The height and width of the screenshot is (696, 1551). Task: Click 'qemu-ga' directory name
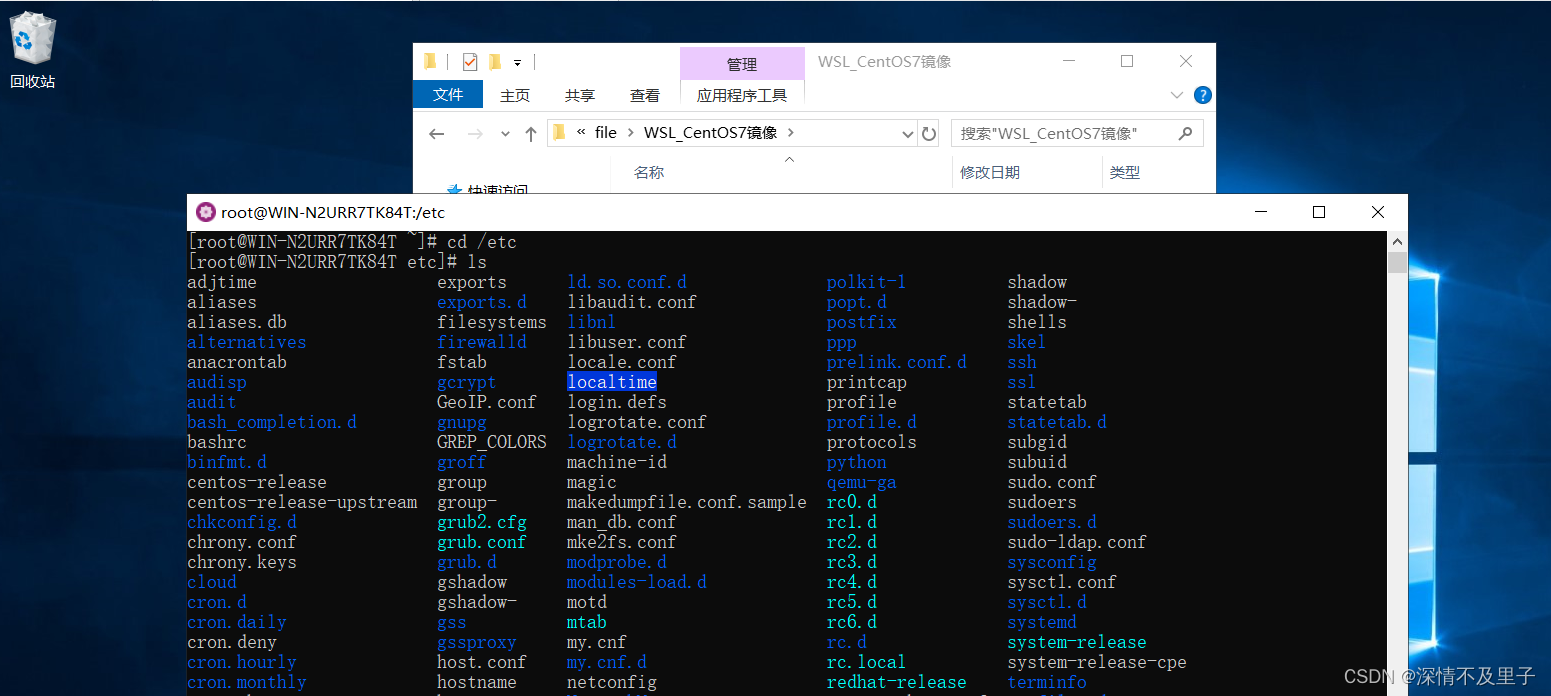(862, 482)
